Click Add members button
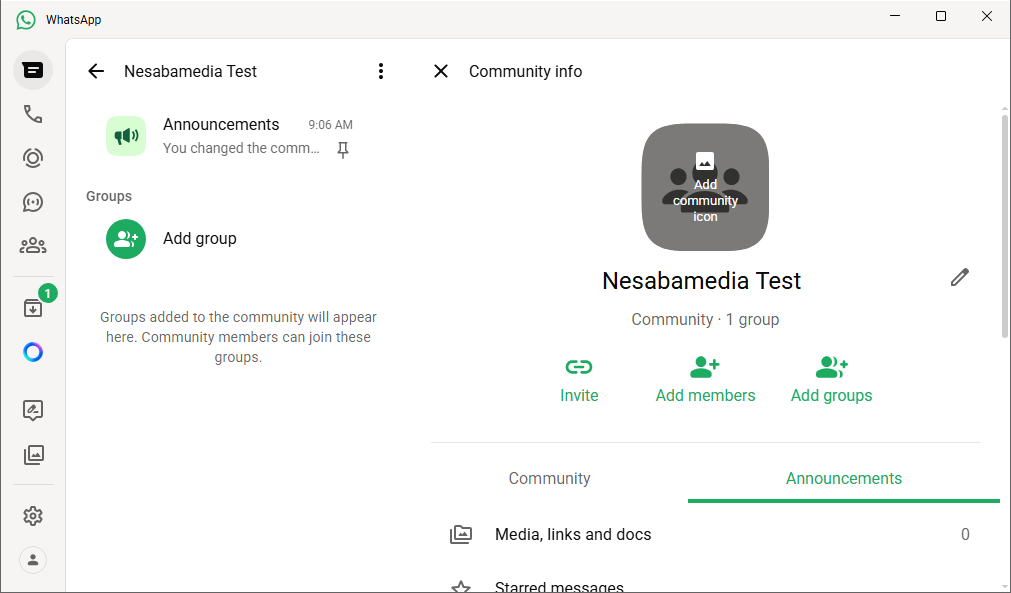 point(705,381)
